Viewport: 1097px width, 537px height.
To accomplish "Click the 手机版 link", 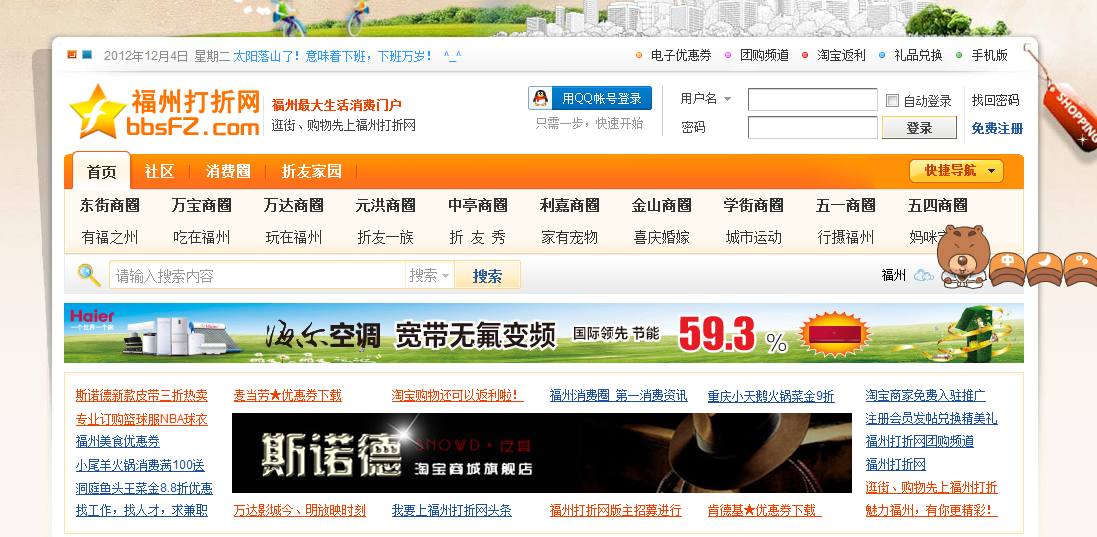I will click(x=990, y=55).
